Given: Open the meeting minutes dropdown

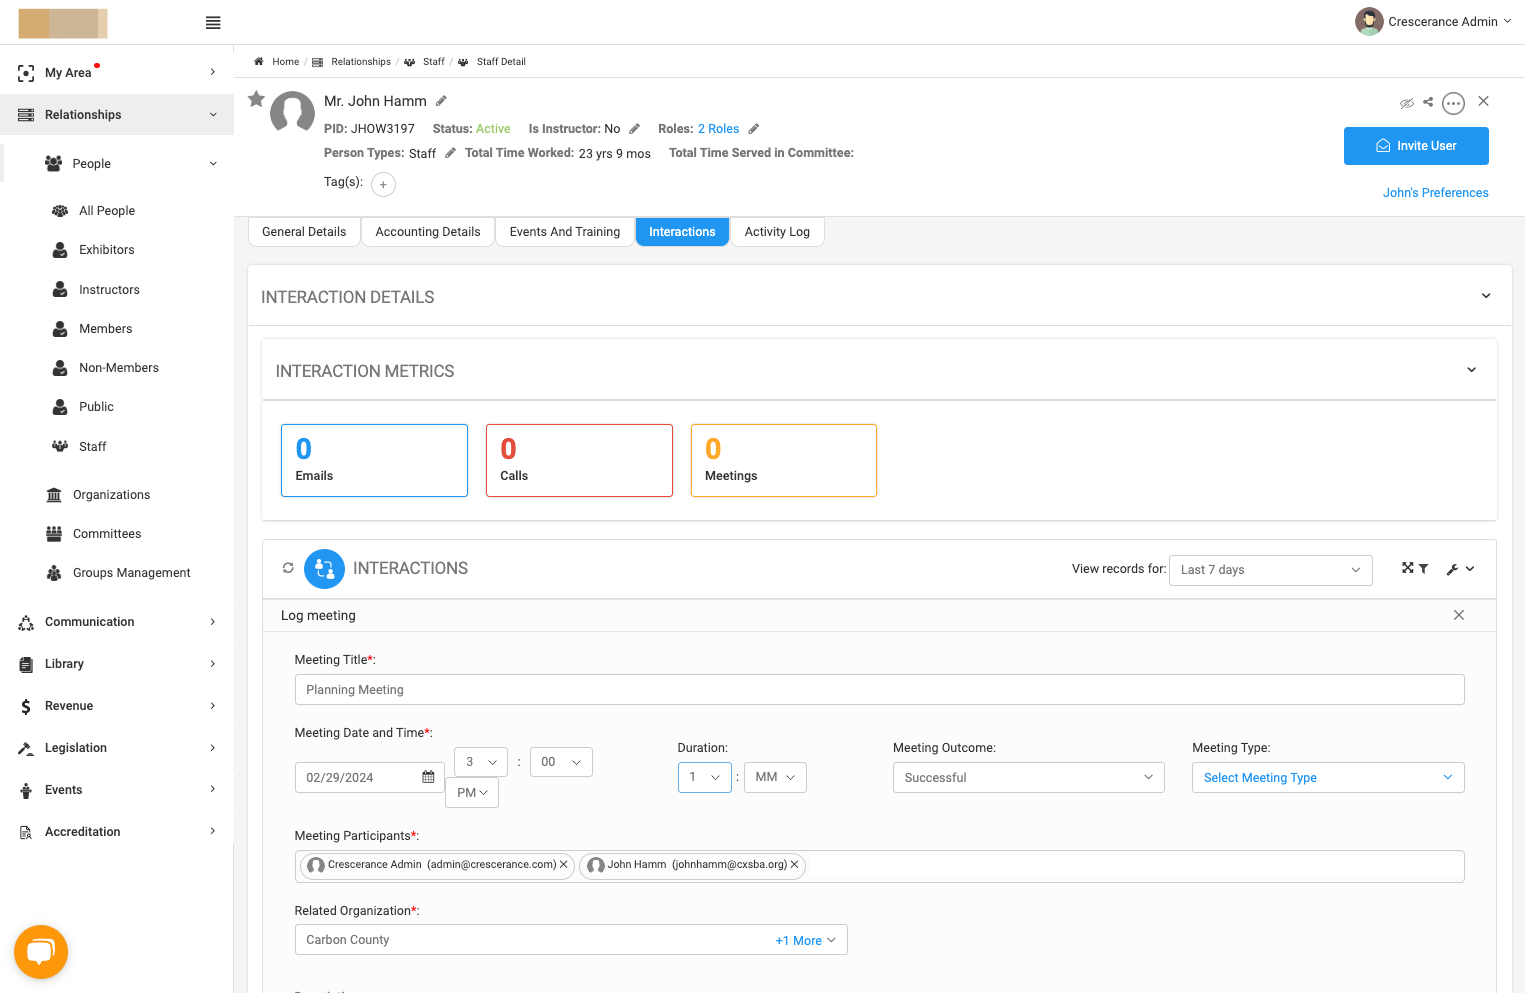Looking at the screenshot, I should (x=561, y=762).
